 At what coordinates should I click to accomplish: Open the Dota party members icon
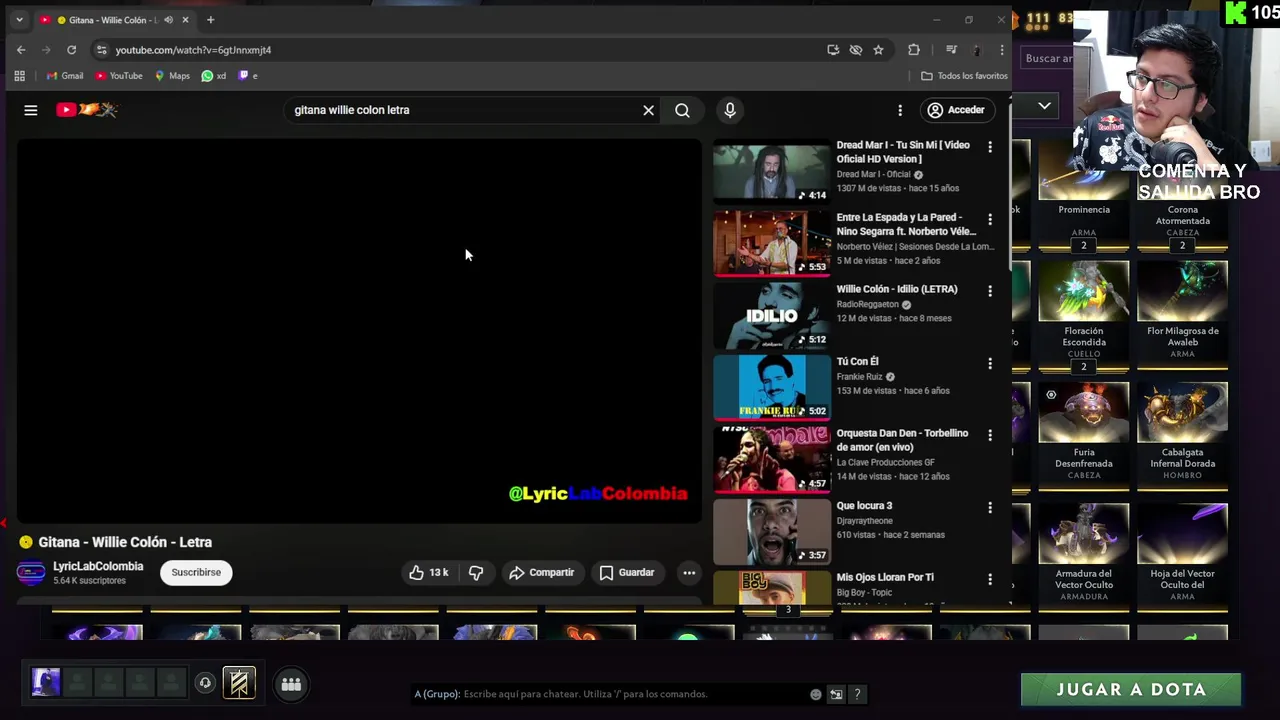point(291,684)
